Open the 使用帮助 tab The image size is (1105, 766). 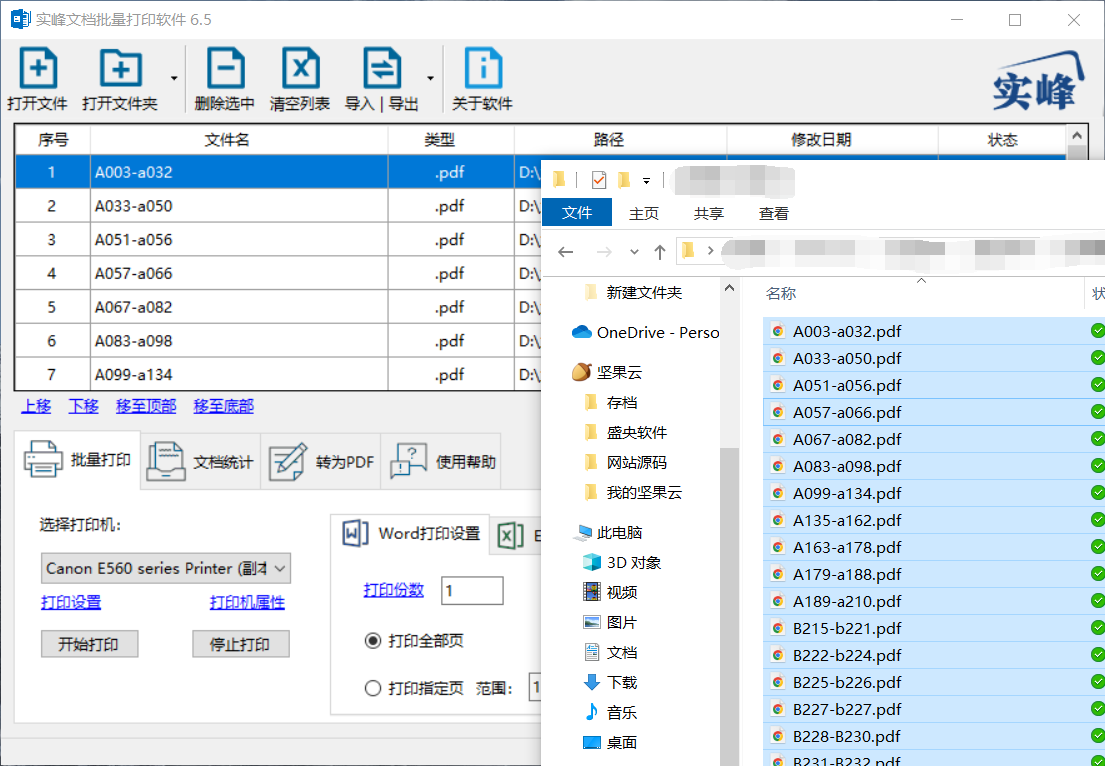click(441, 462)
